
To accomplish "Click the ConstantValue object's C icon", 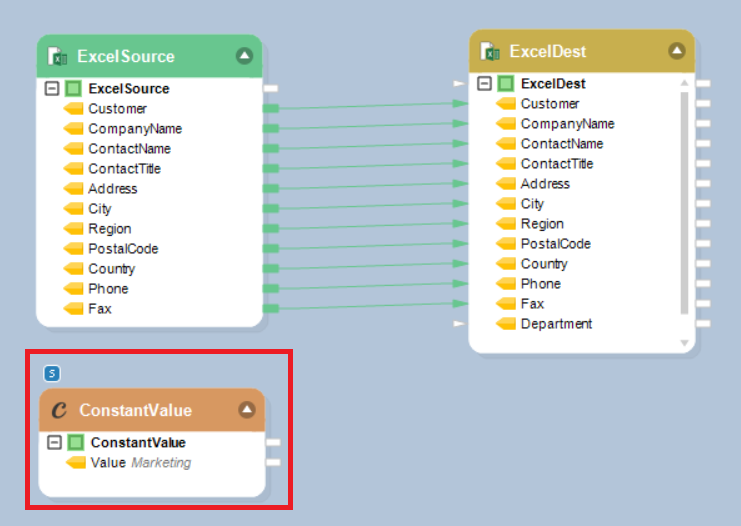I will pos(59,410).
